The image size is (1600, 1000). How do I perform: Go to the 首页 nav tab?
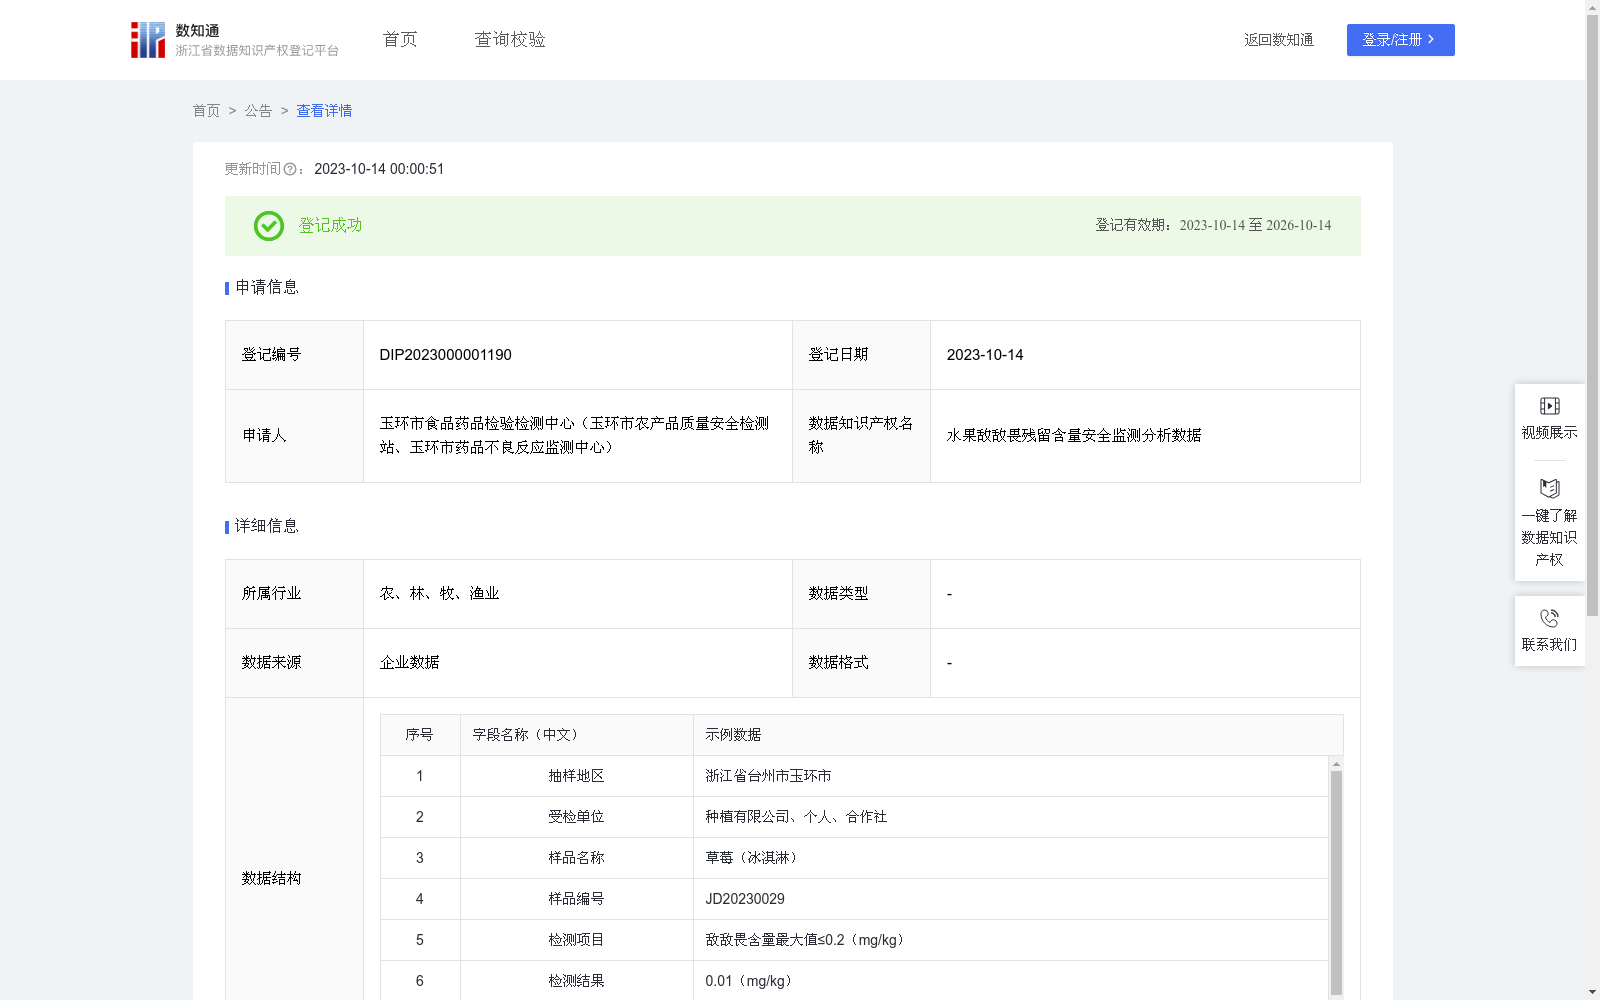[400, 40]
